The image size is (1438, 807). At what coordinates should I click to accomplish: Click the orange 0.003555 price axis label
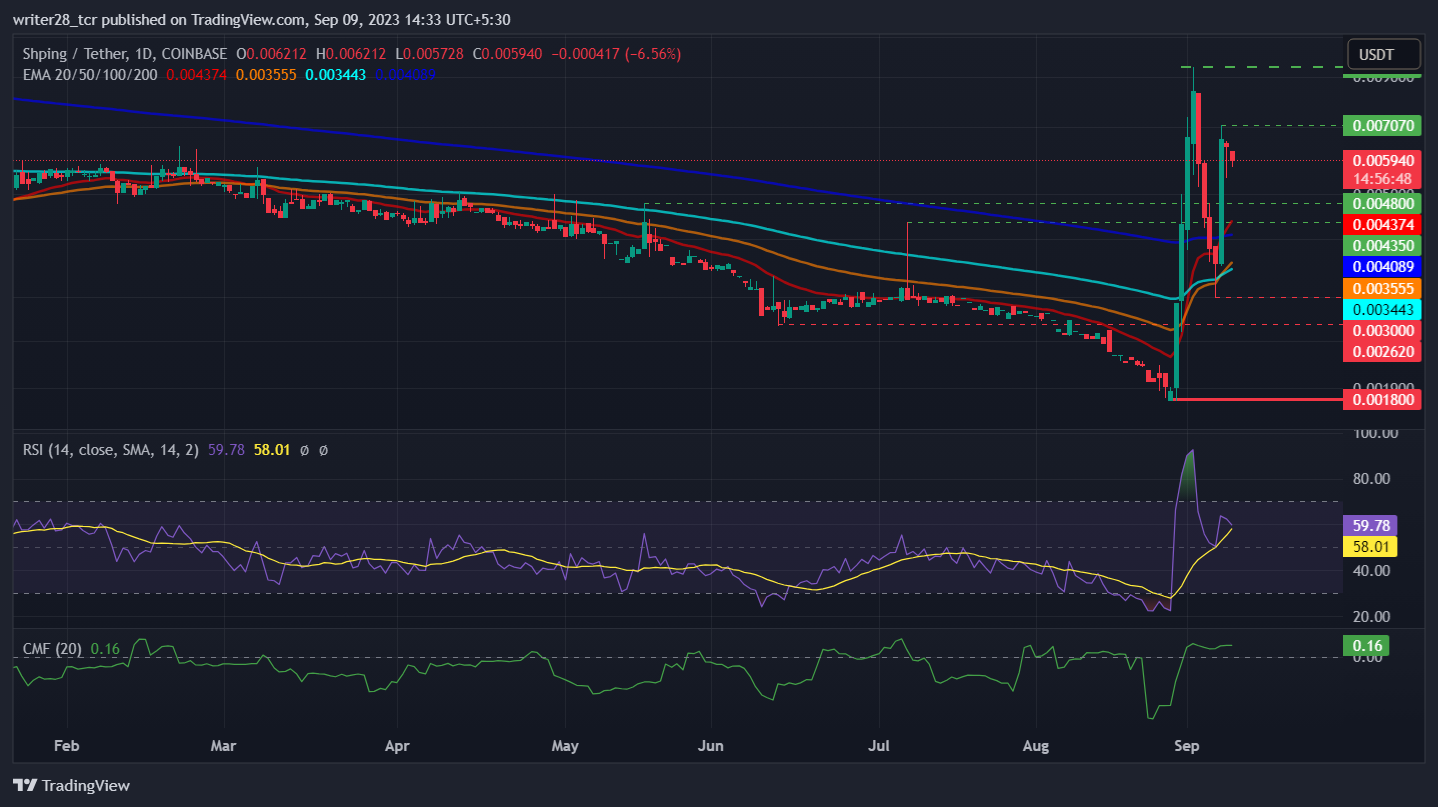[x=1381, y=288]
